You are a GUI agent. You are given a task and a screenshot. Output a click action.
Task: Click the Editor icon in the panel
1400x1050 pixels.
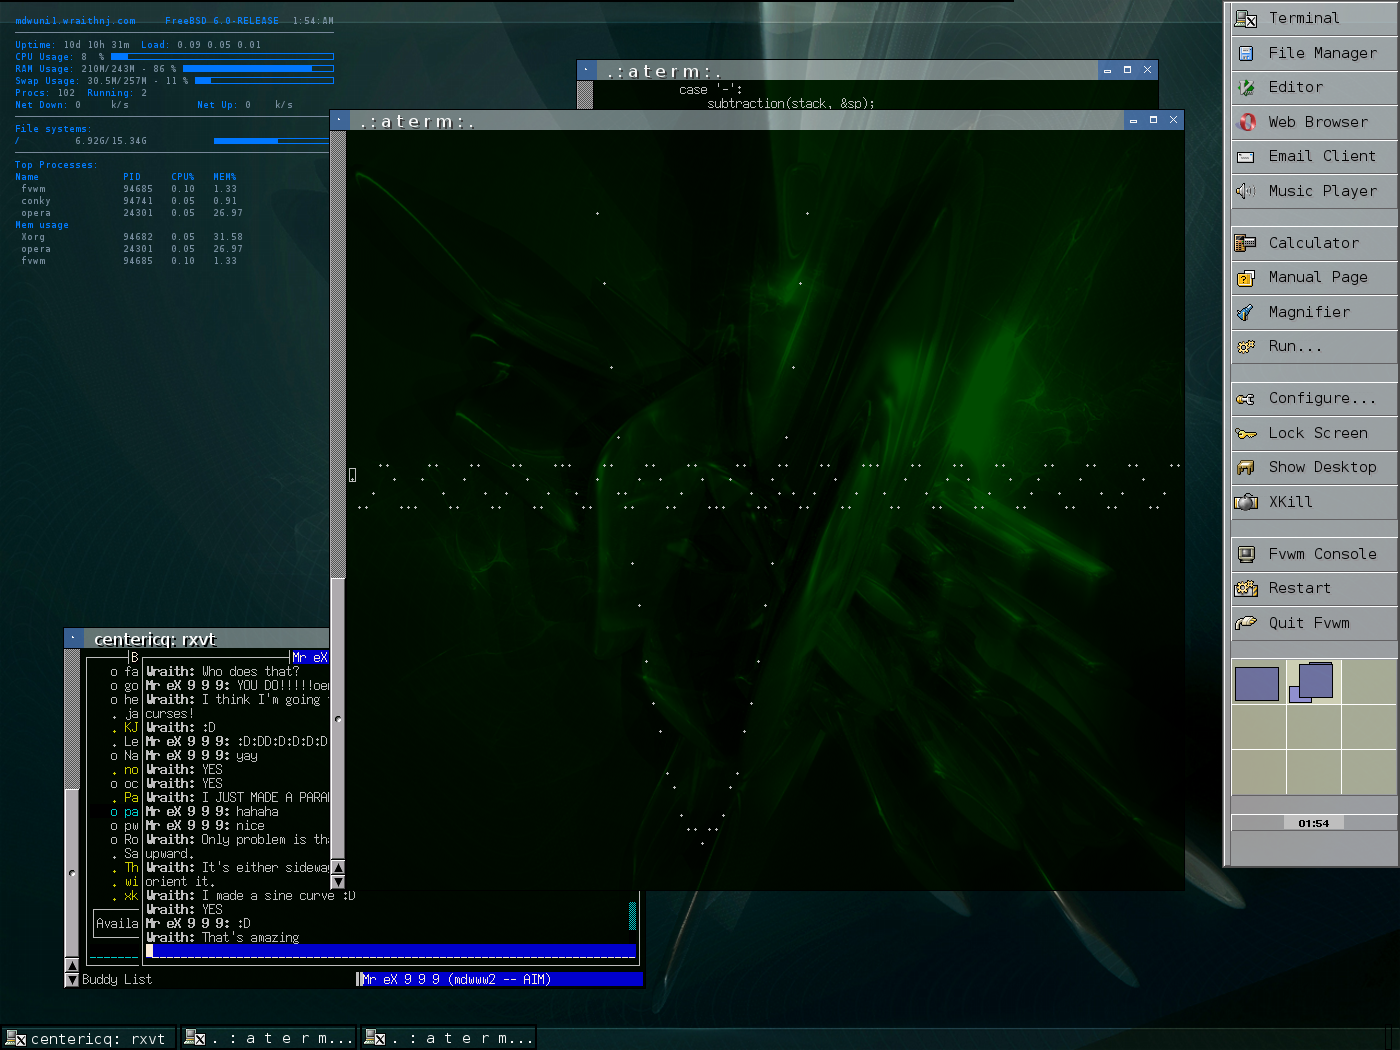[1246, 87]
